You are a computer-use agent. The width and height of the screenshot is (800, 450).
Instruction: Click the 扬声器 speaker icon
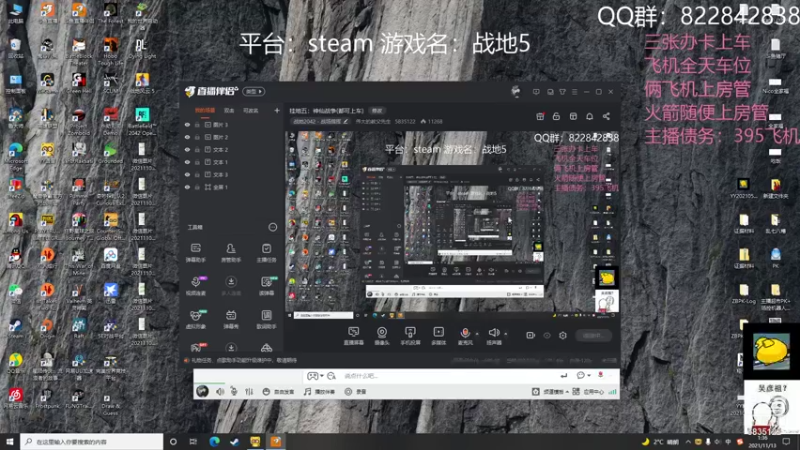point(493,333)
